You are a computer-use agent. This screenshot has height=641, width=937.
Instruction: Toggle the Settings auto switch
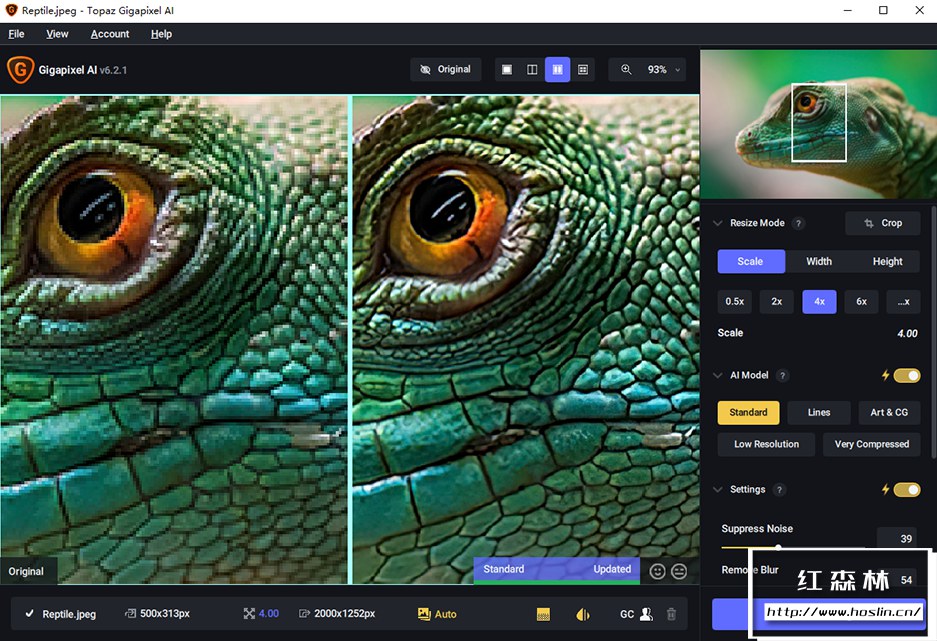pos(907,489)
